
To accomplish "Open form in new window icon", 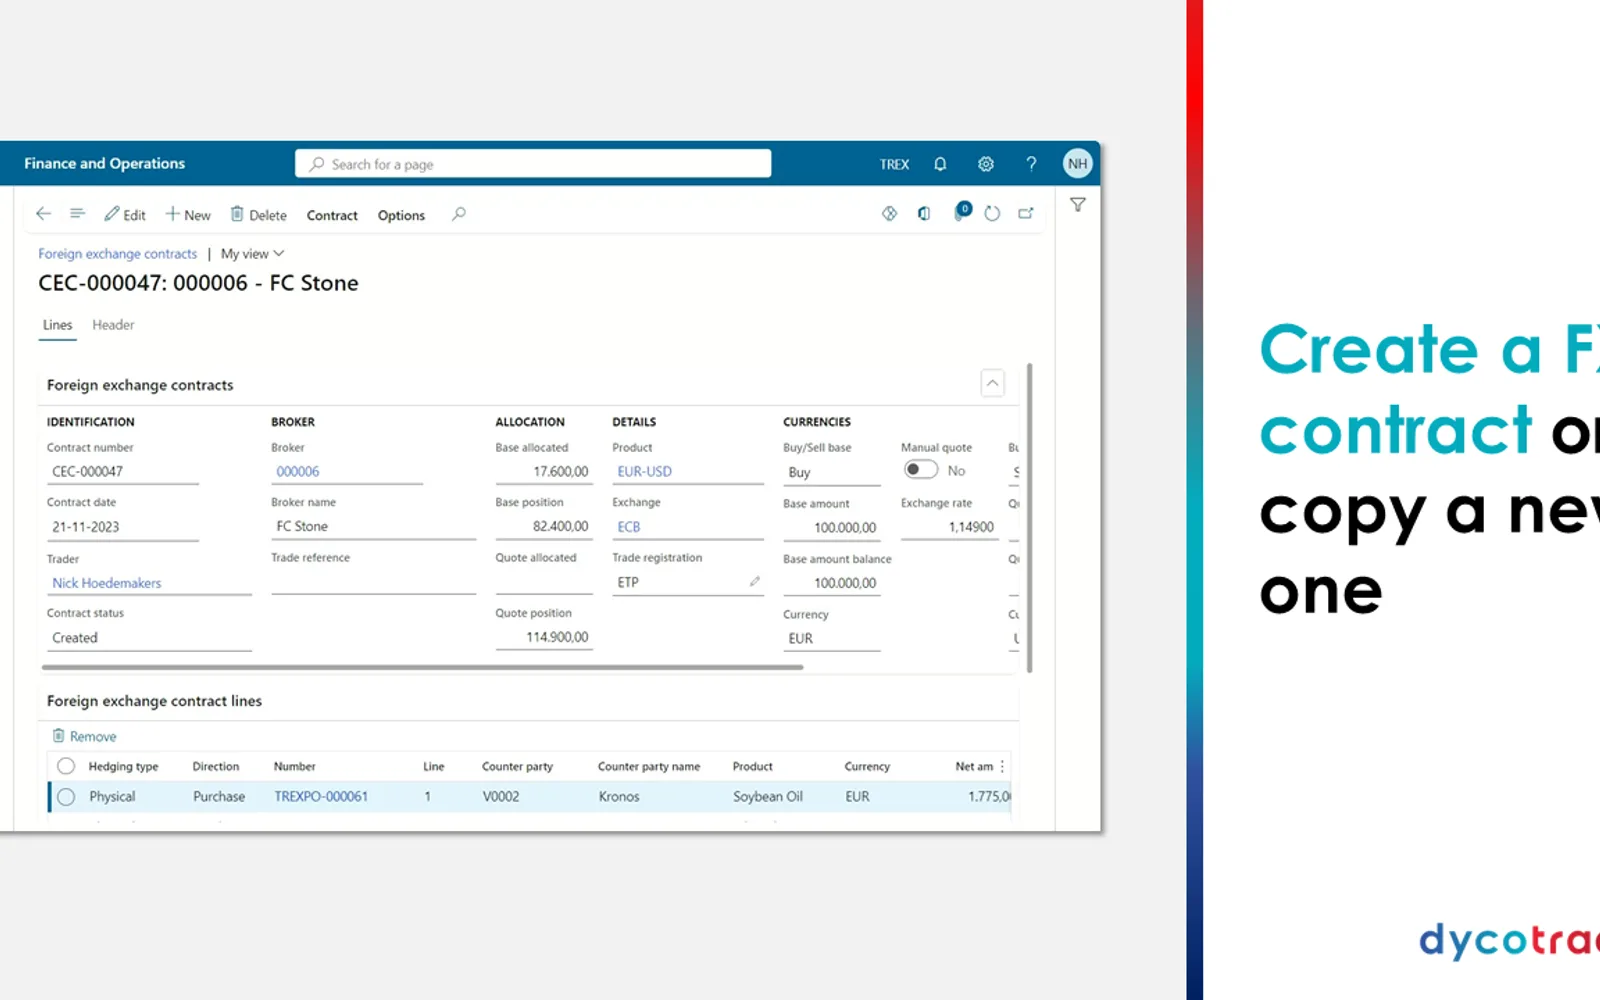I will 1026,213.
